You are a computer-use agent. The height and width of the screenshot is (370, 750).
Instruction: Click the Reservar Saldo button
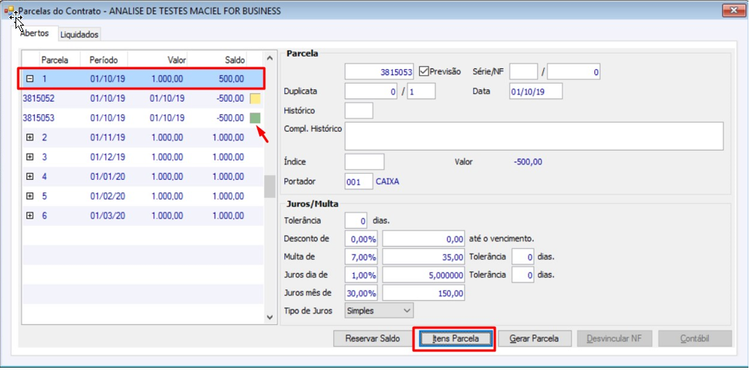[x=372, y=338]
